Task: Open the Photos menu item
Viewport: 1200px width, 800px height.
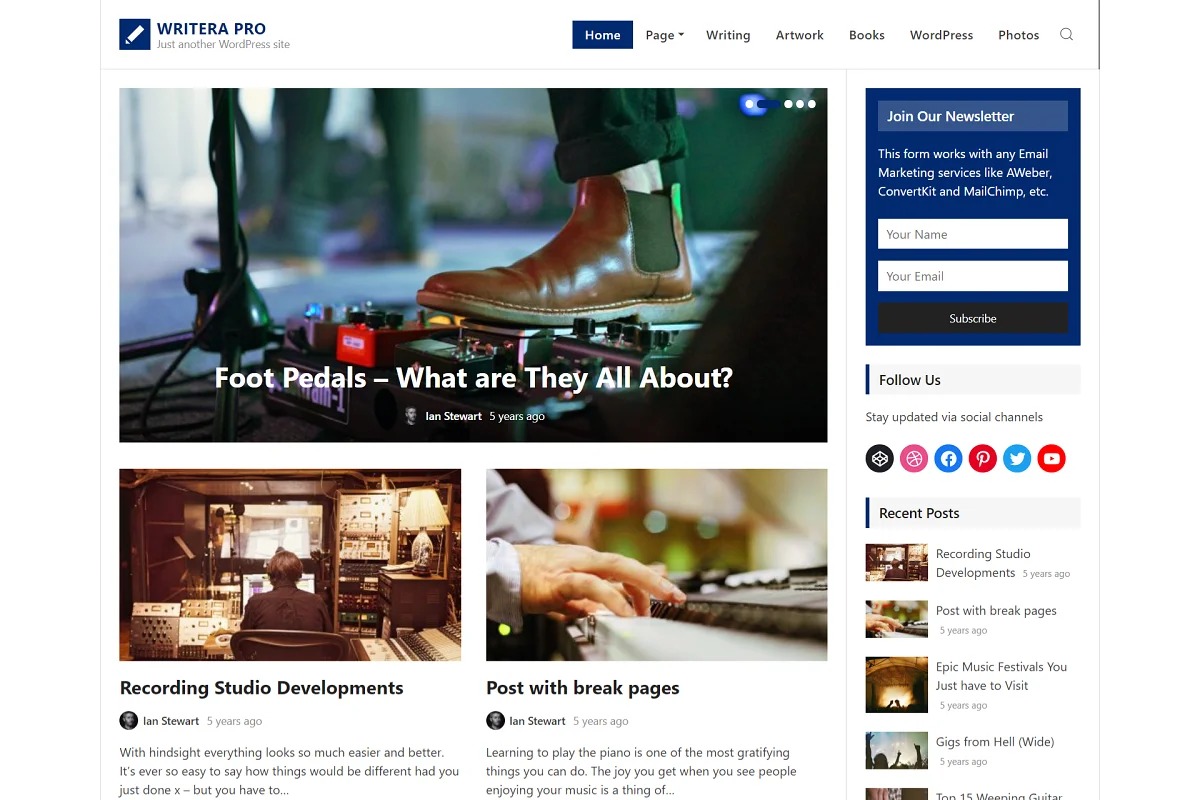Action: coord(1018,35)
